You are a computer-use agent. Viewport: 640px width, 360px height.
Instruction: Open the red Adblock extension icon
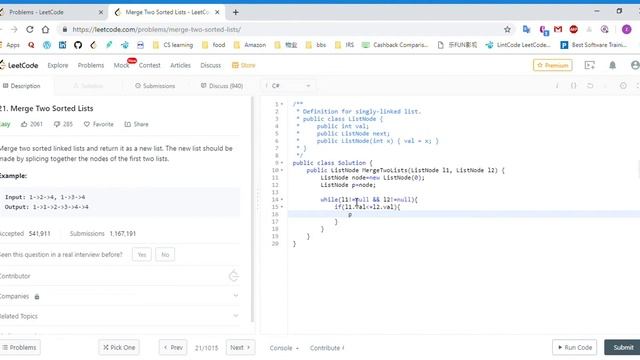click(x=573, y=29)
